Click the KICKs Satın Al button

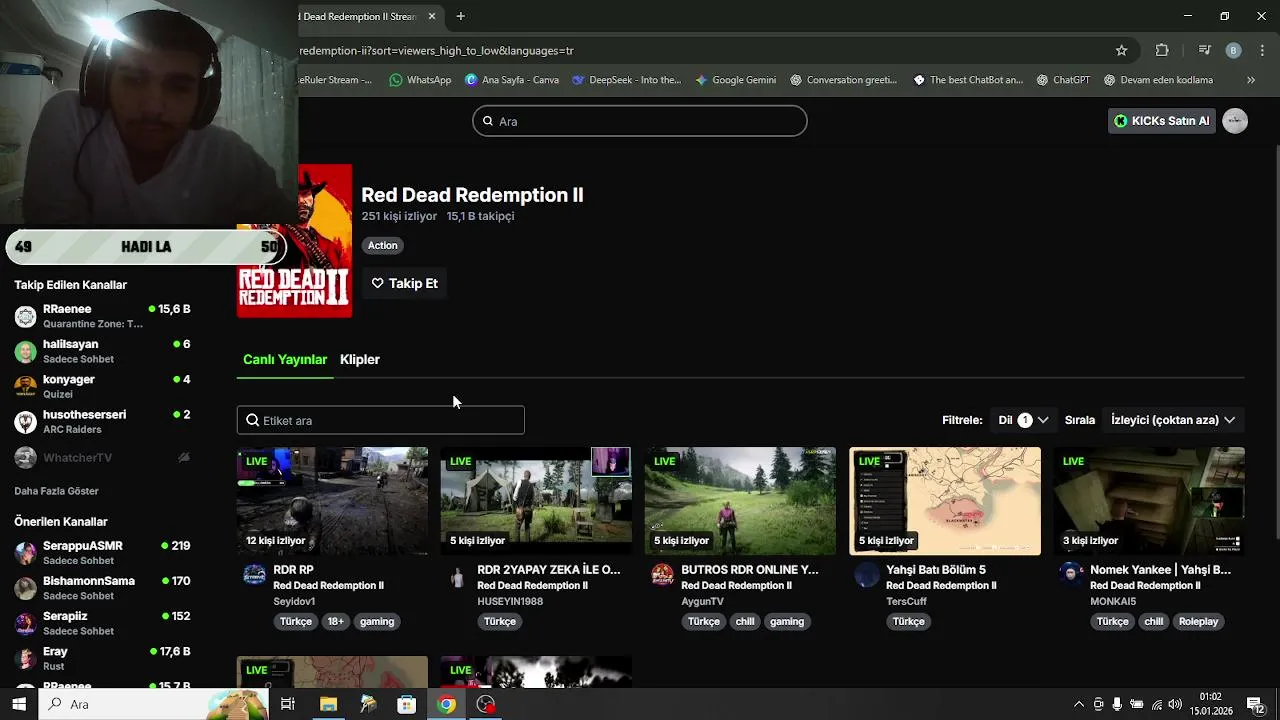tap(1161, 121)
